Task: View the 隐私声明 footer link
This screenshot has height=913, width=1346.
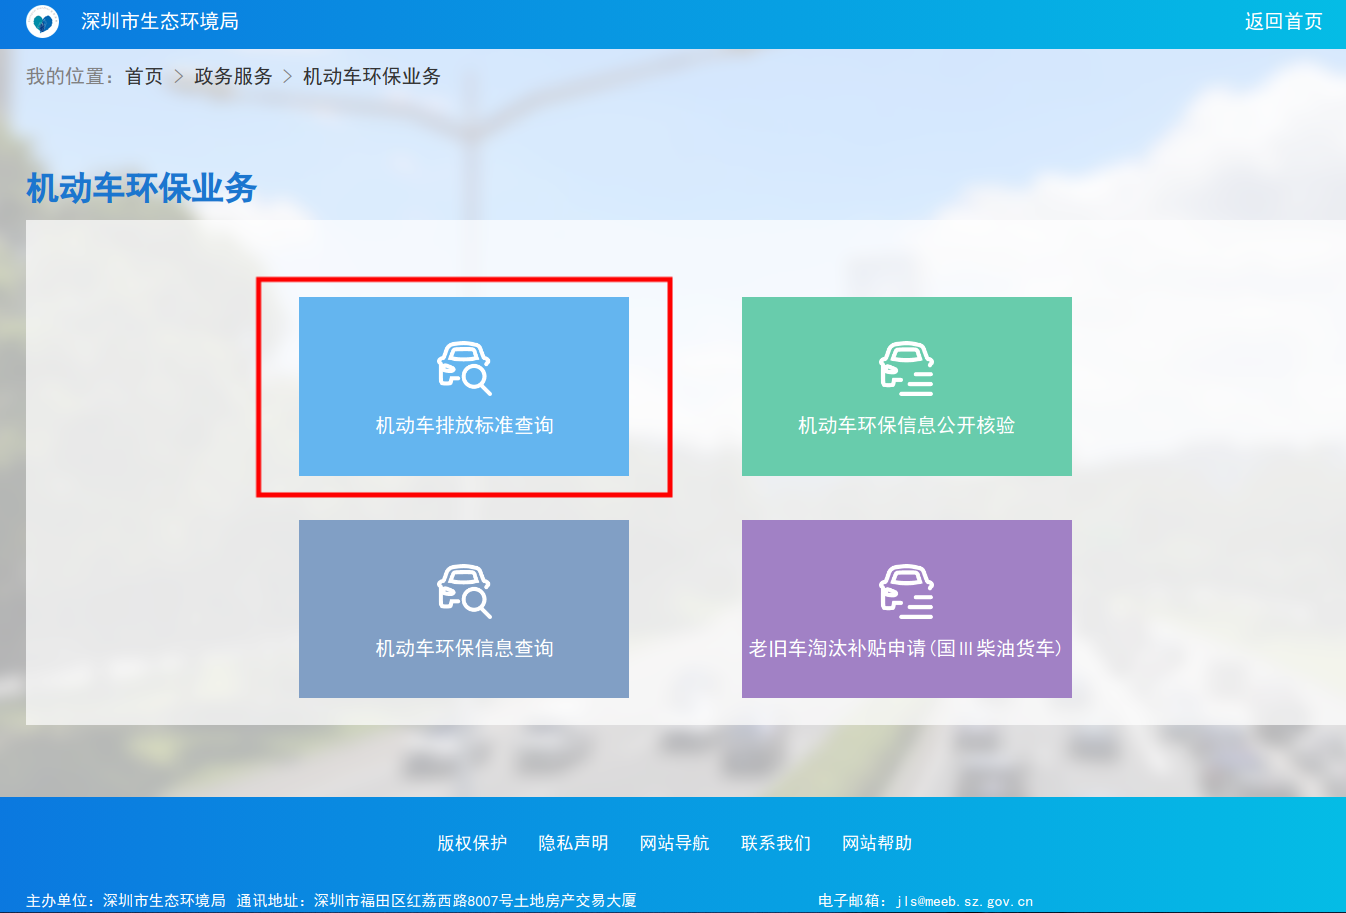Action: [573, 843]
